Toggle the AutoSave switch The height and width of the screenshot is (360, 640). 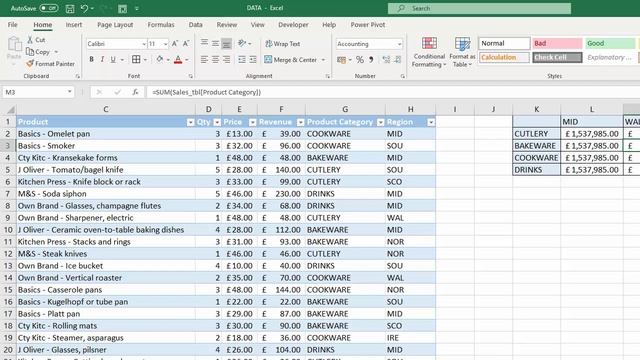click(x=49, y=8)
